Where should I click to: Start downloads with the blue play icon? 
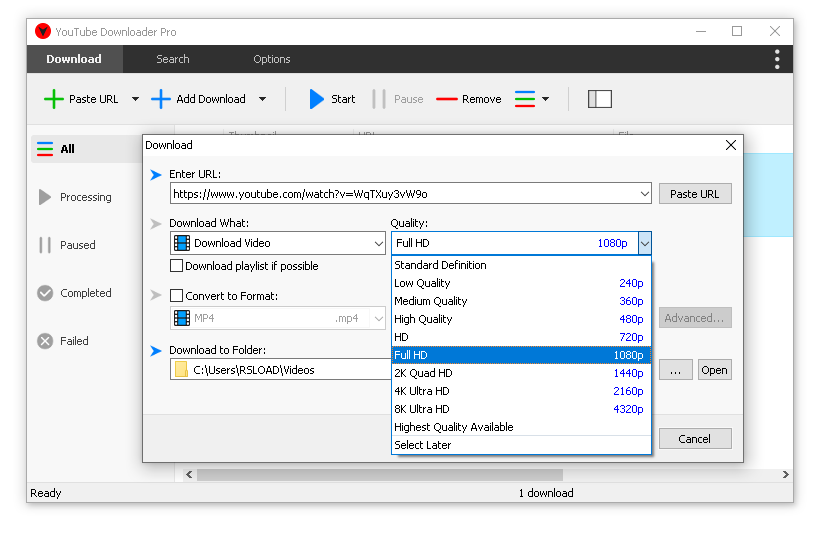[x=317, y=99]
